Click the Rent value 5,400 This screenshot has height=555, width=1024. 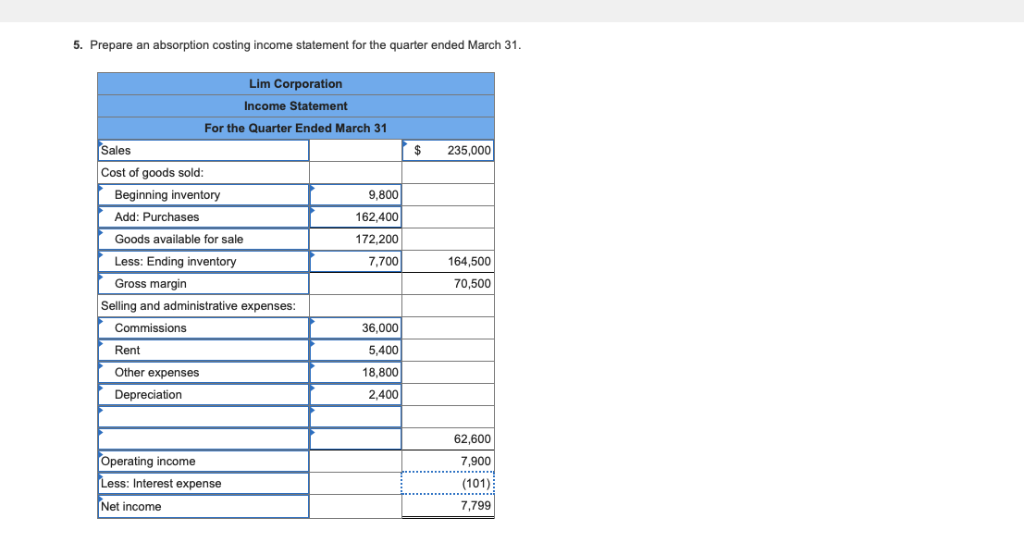355,350
